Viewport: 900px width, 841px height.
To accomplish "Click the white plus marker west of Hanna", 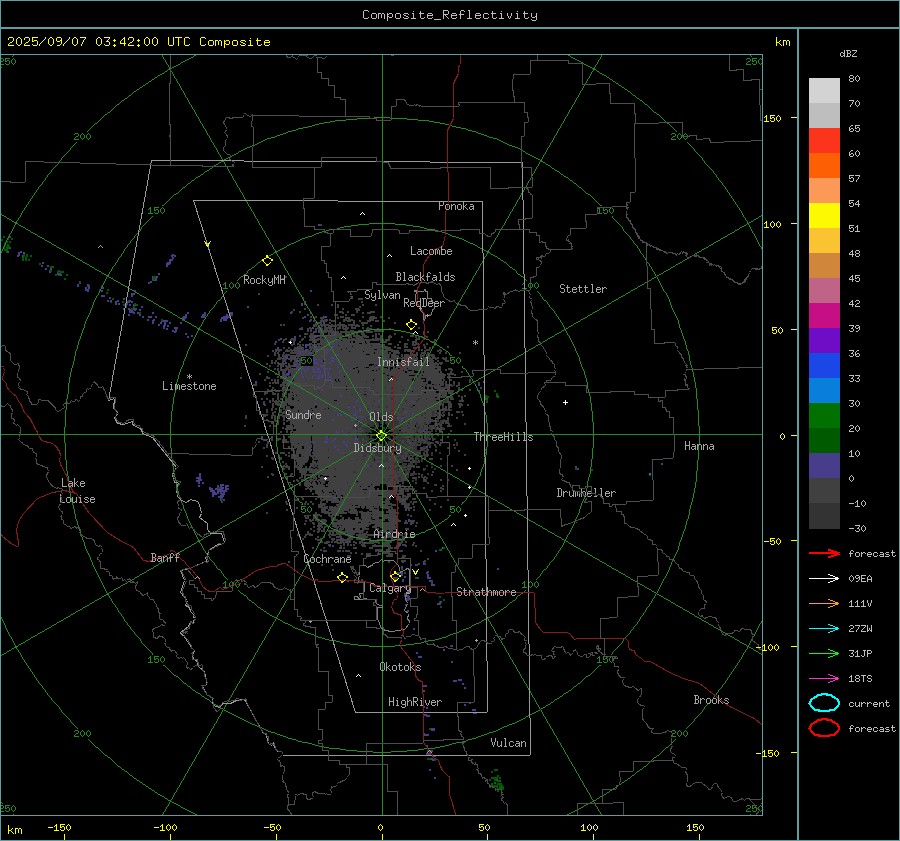I will pos(565,402).
